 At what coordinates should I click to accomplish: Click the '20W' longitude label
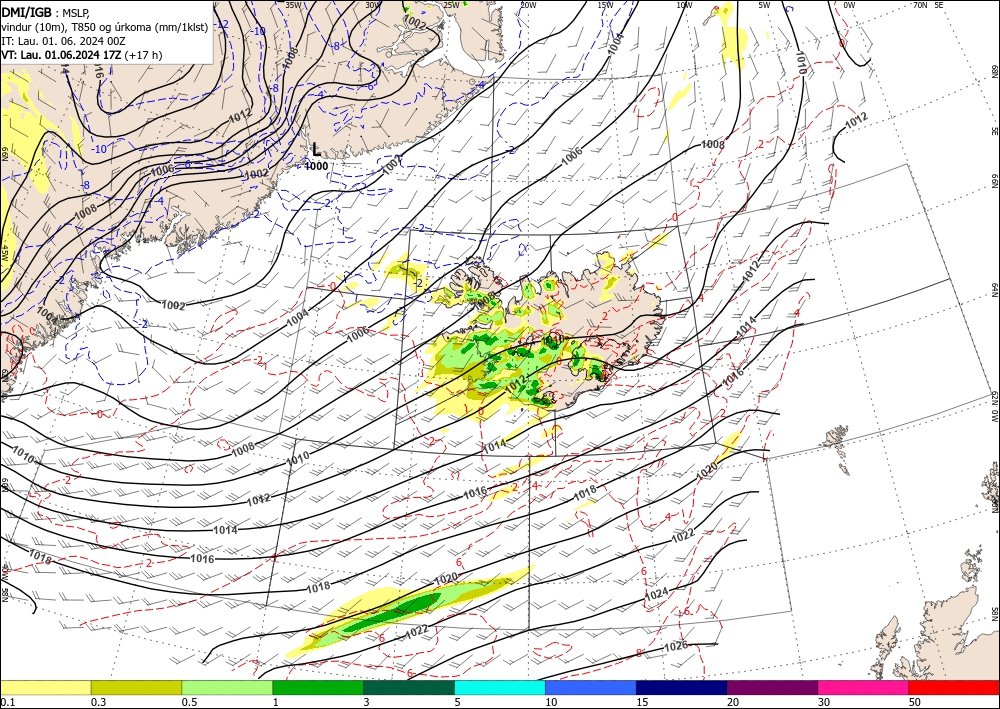tap(527, 4)
